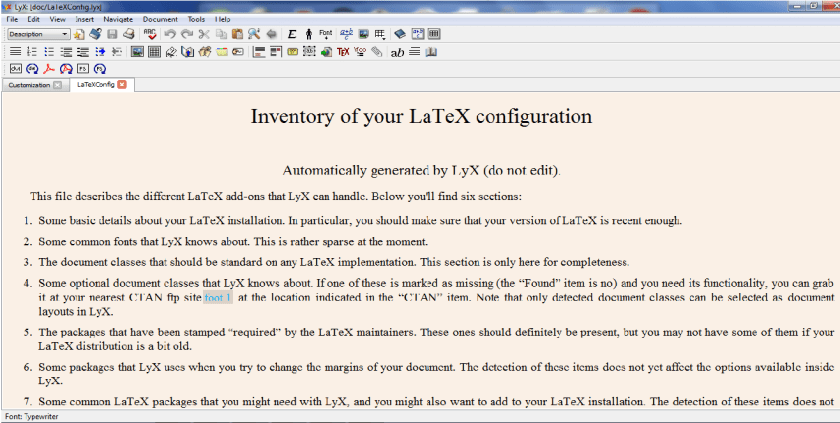
Task: Open the Edit menu
Action: 34,19
